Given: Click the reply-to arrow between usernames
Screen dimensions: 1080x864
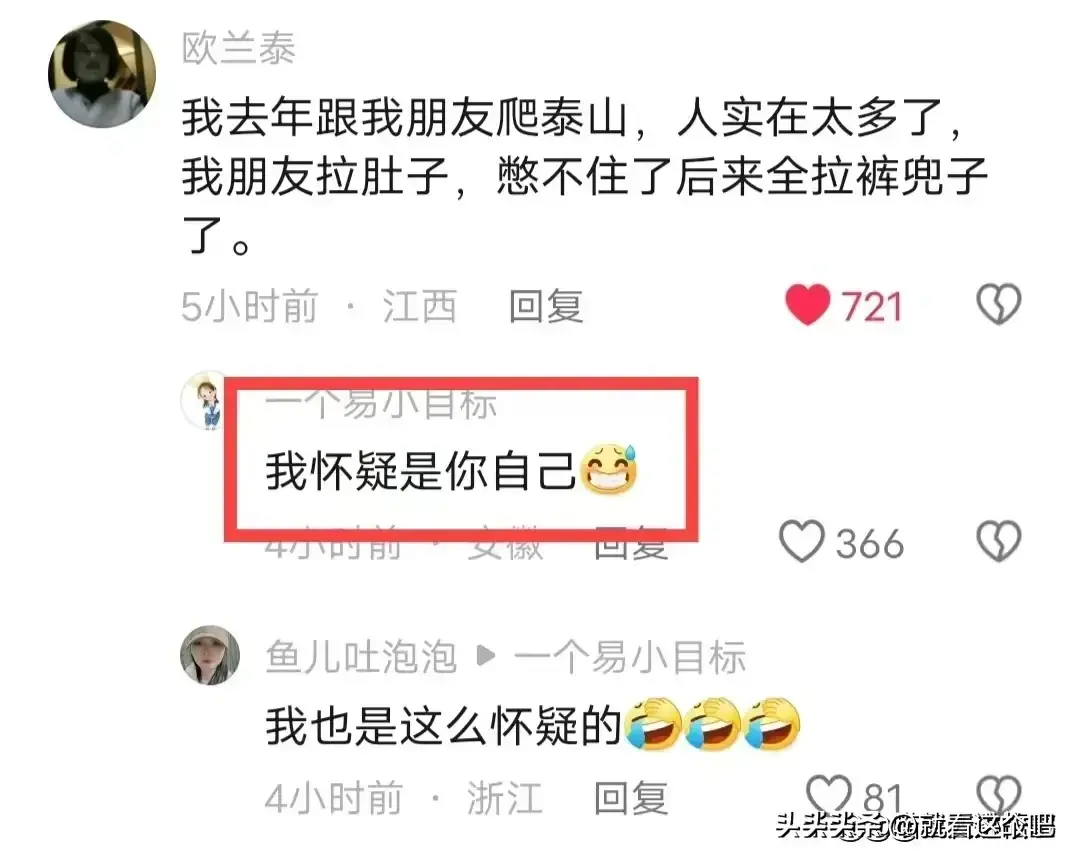Looking at the screenshot, I should point(486,655).
